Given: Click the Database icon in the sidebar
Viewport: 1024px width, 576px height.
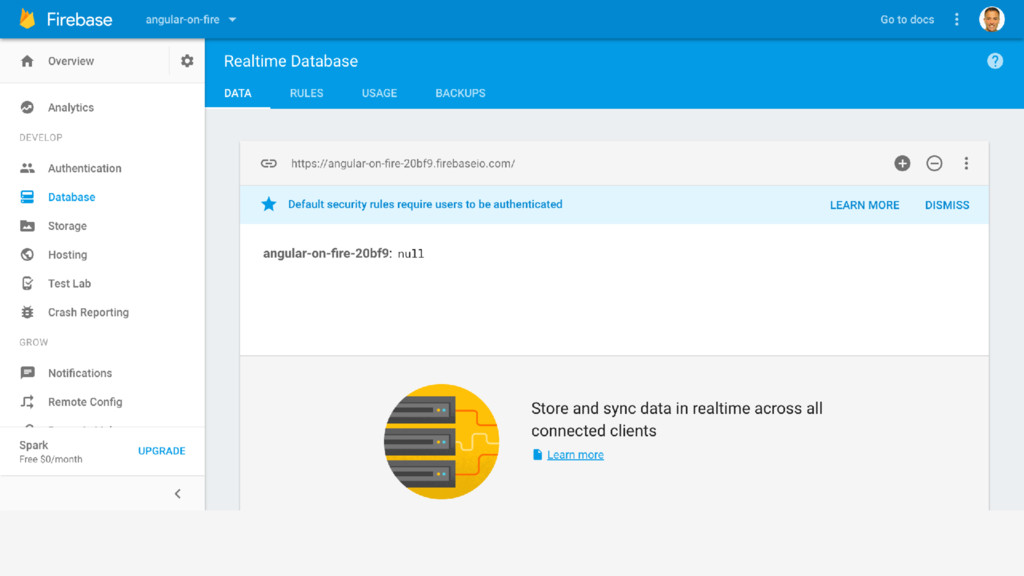Looking at the screenshot, I should coord(27,197).
